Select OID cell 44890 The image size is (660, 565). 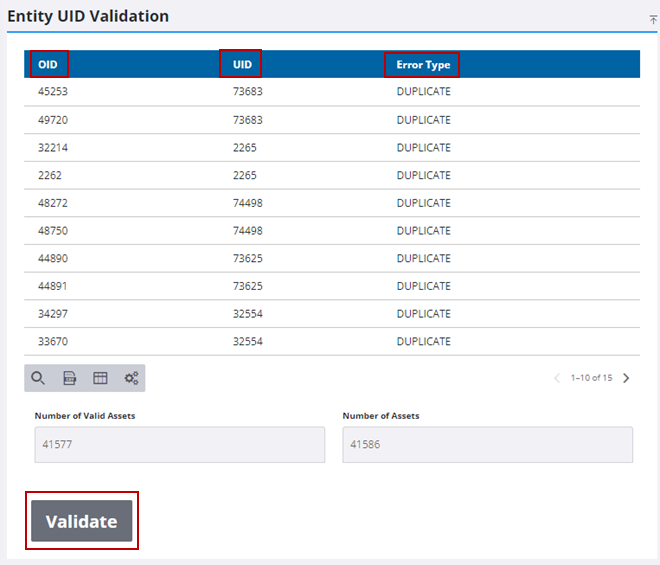click(x=53, y=258)
